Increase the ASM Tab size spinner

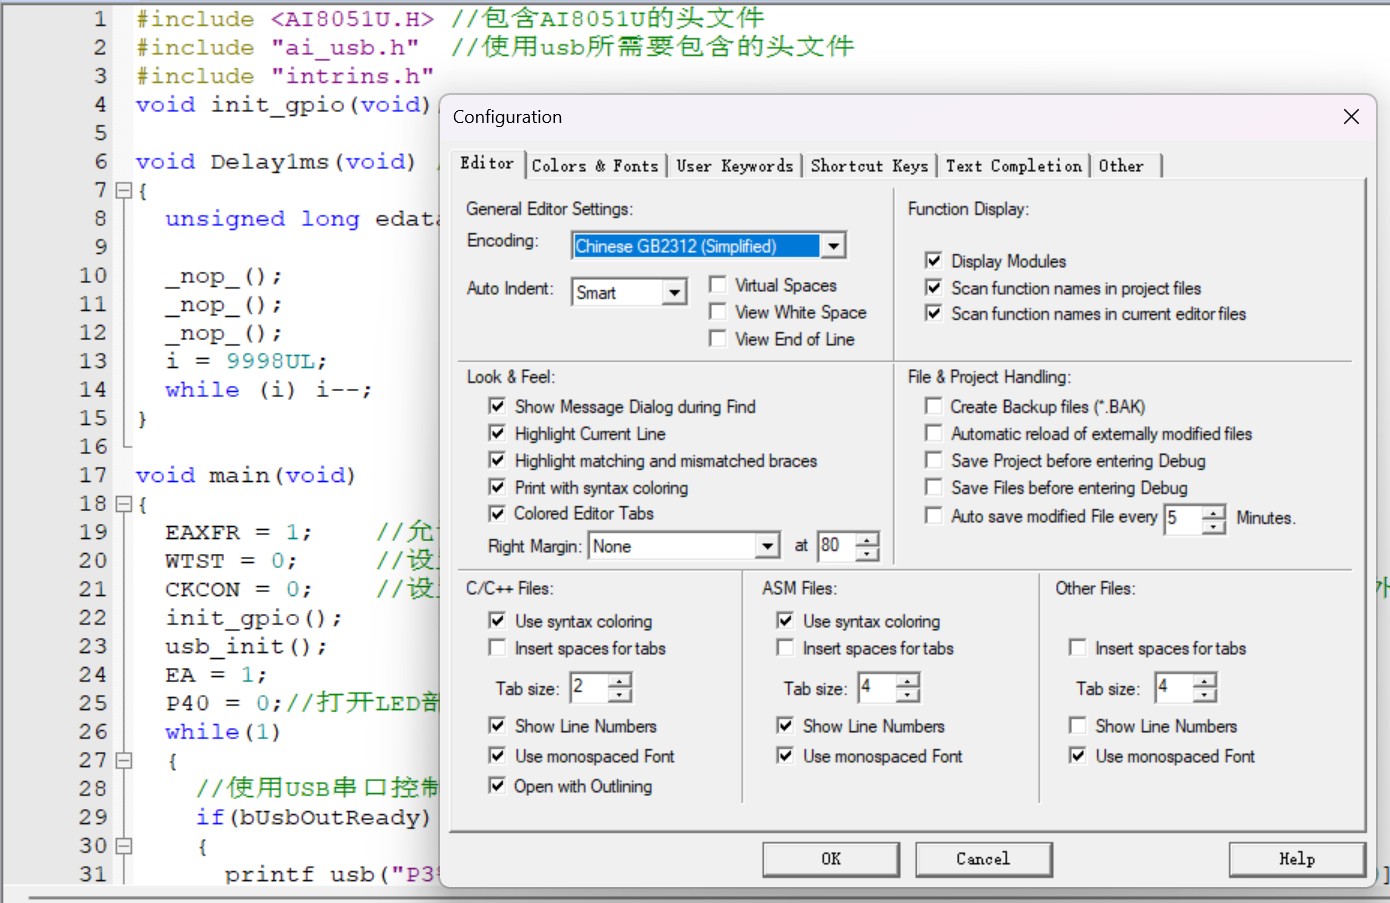907,681
